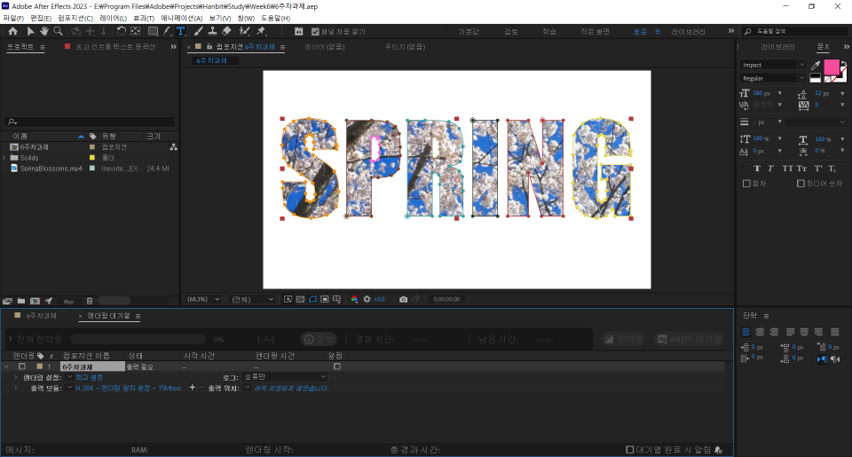This screenshot has height=457, width=852.
Task: Toggle the auto-open panels checkbox
Action: tap(315, 32)
